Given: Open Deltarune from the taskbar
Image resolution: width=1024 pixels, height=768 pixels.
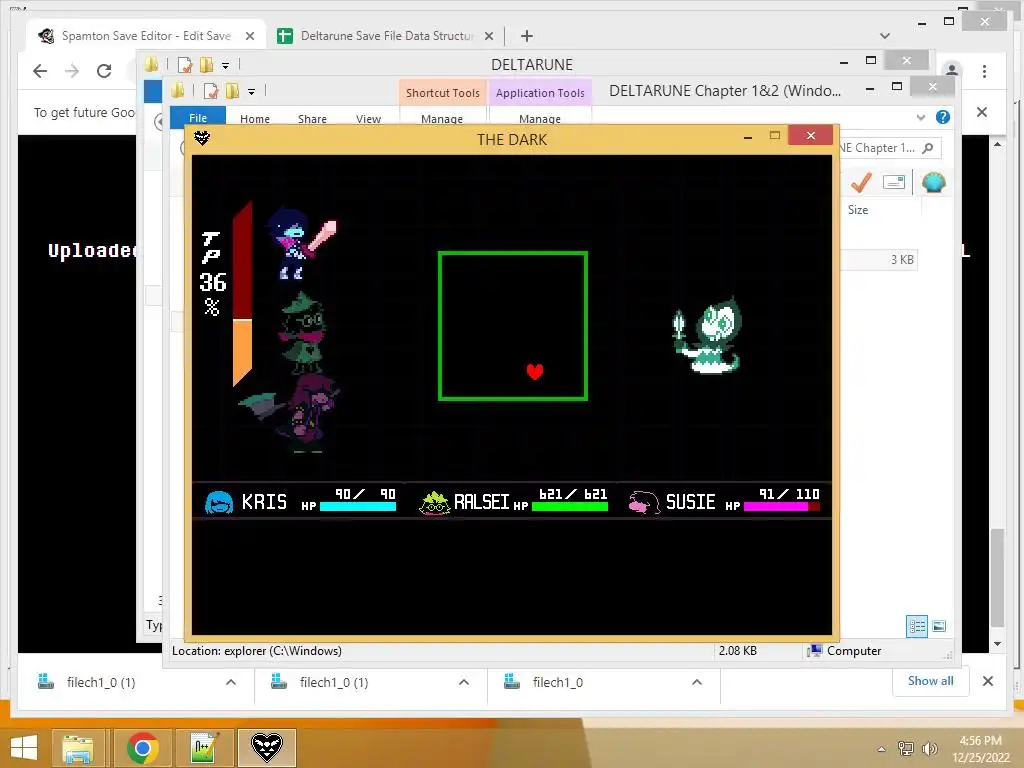Looking at the screenshot, I should [267, 748].
